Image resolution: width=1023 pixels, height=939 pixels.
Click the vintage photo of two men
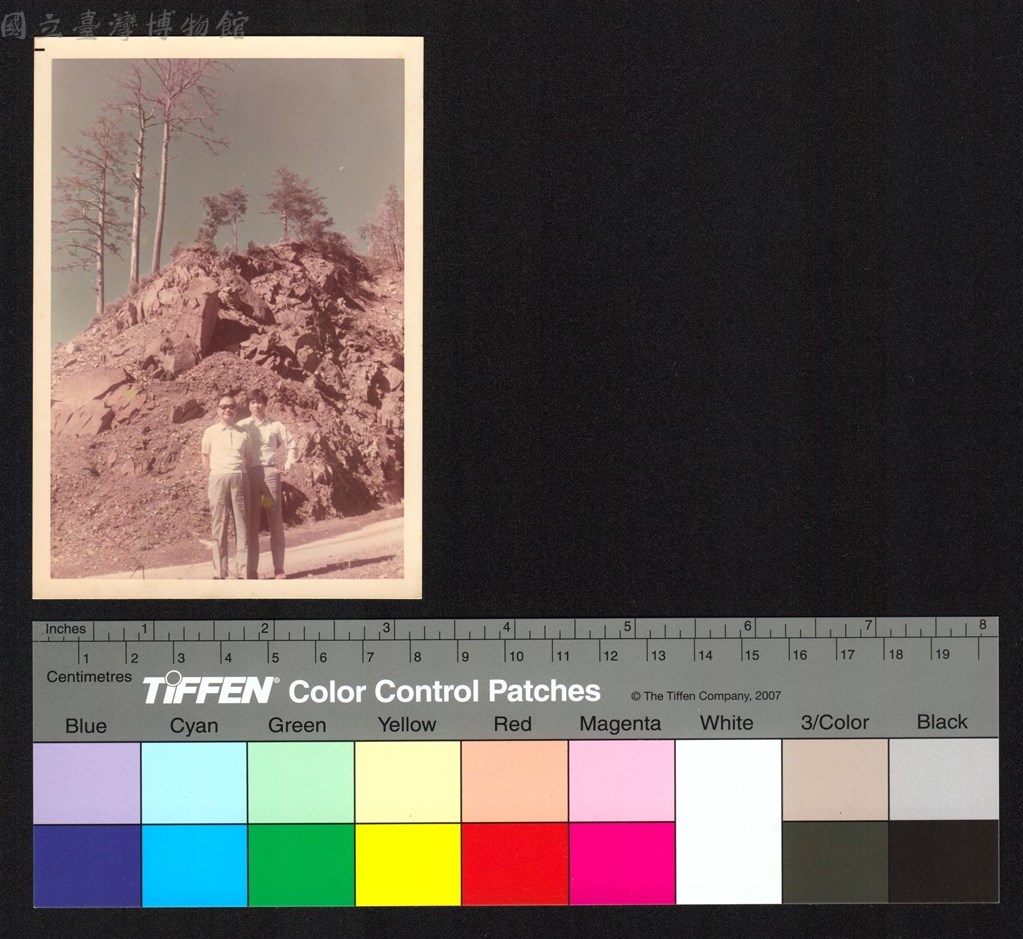[x=228, y=318]
